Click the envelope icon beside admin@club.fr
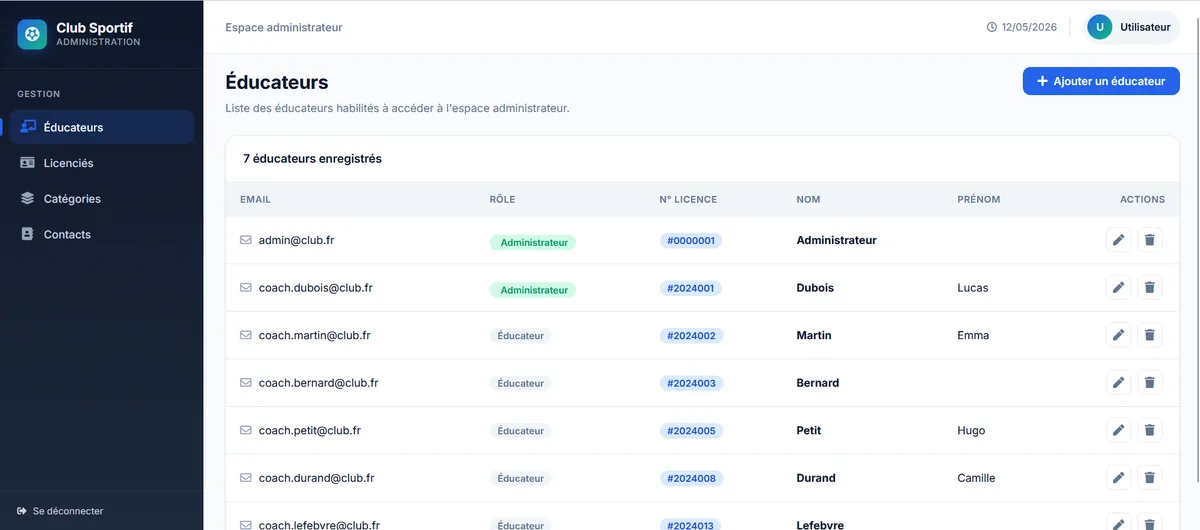This screenshot has width=1200, height=530. [x=246, y=240]
